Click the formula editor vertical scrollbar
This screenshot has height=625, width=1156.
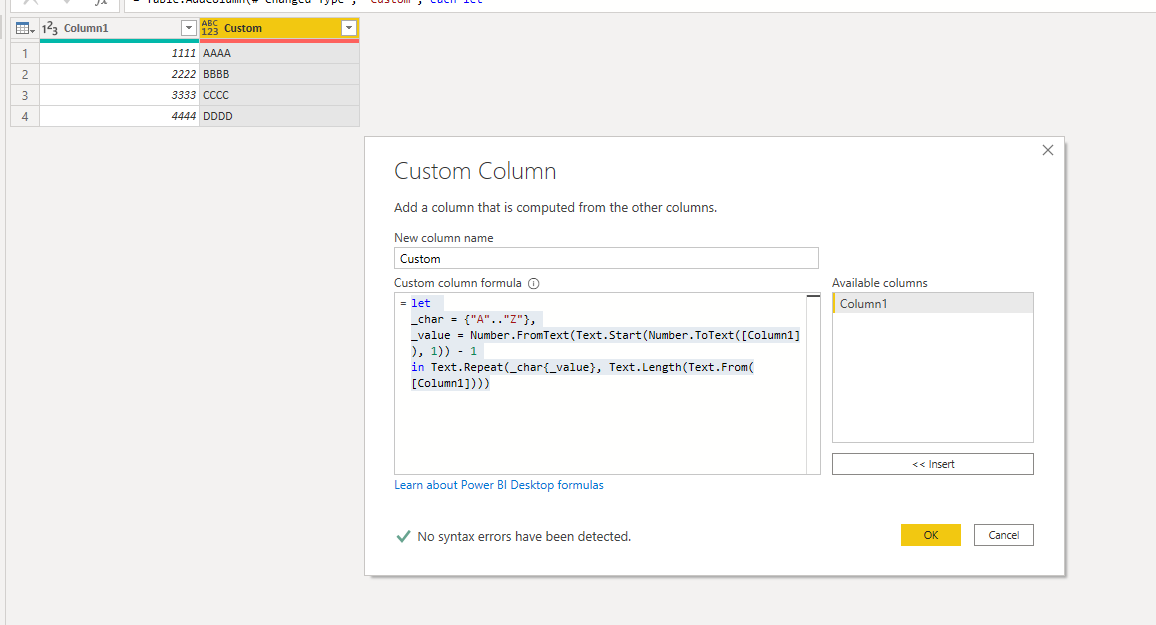click(x=813, y=383)
